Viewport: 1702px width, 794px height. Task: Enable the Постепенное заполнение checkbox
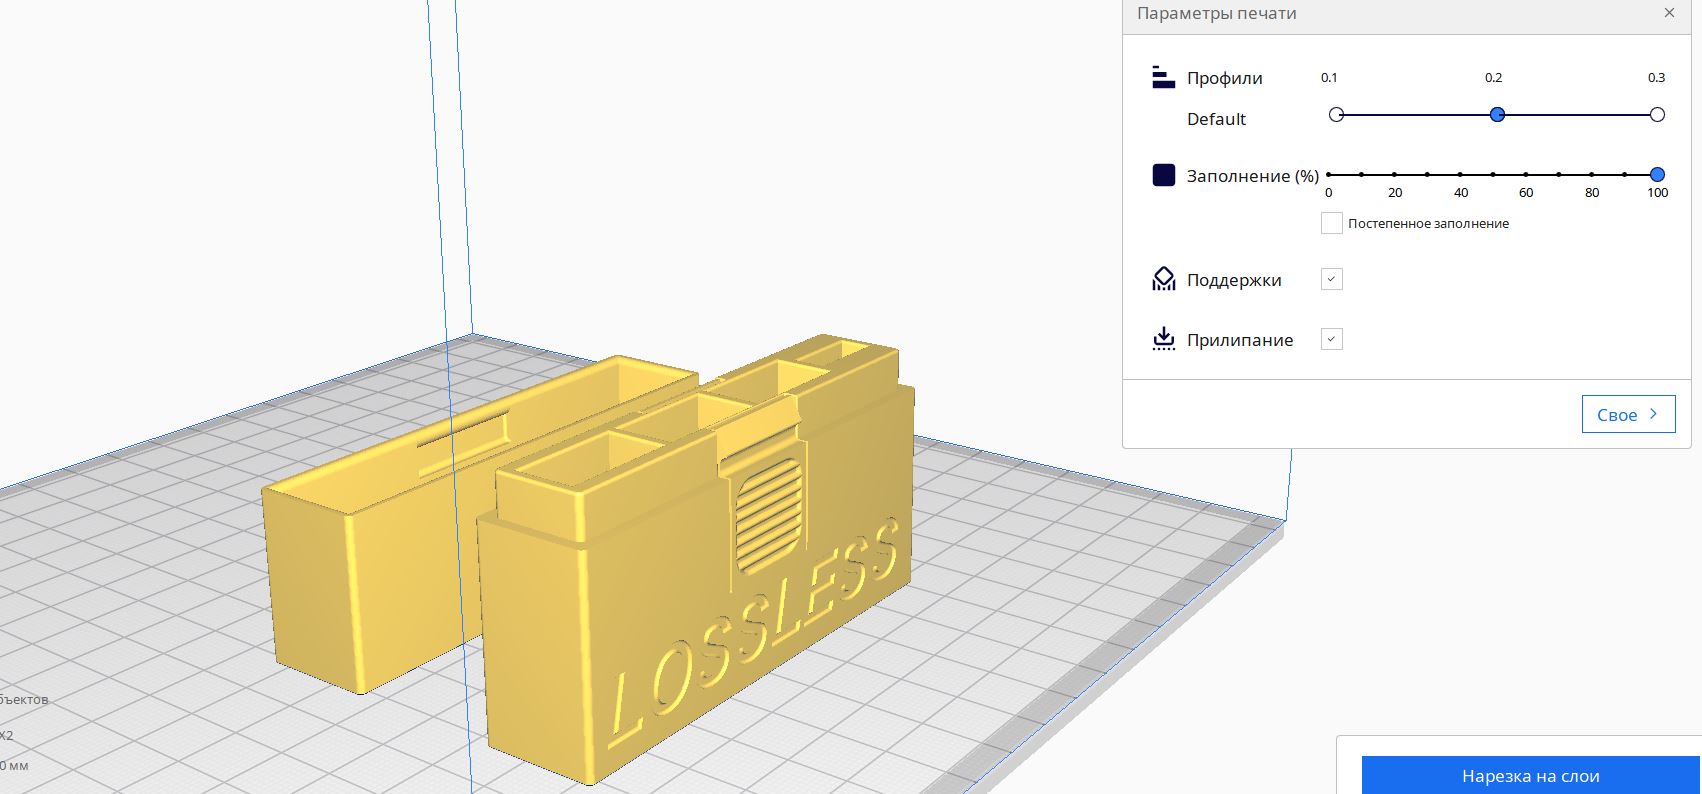1331,223
